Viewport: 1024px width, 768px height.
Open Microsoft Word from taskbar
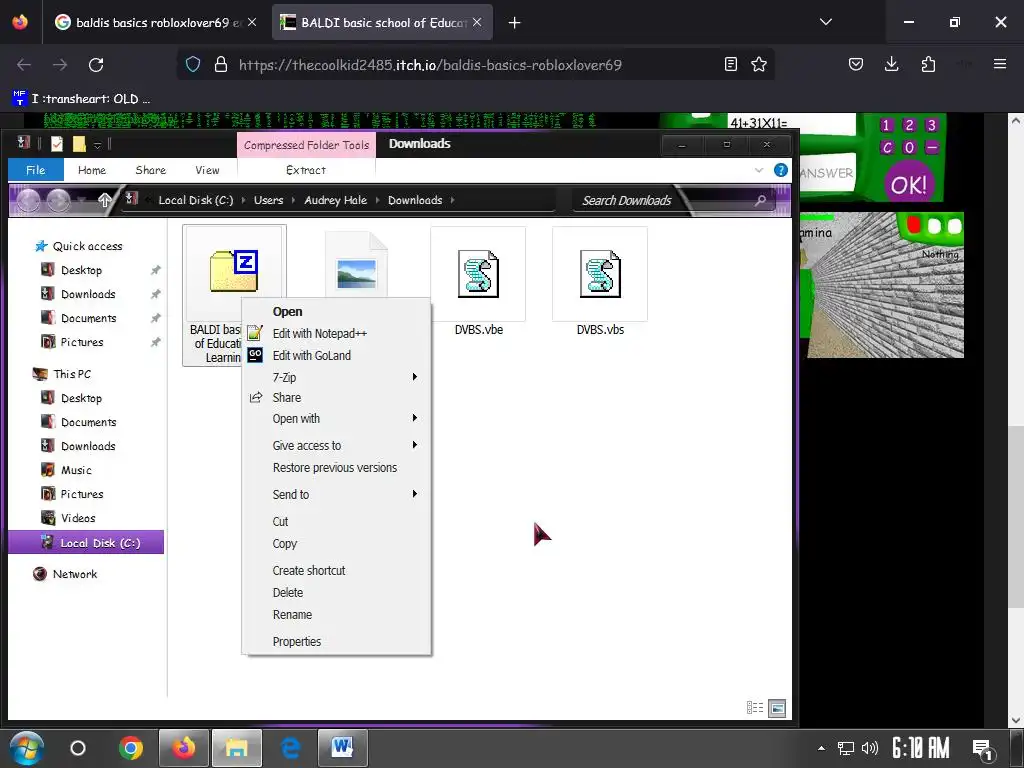click(342, 748)
